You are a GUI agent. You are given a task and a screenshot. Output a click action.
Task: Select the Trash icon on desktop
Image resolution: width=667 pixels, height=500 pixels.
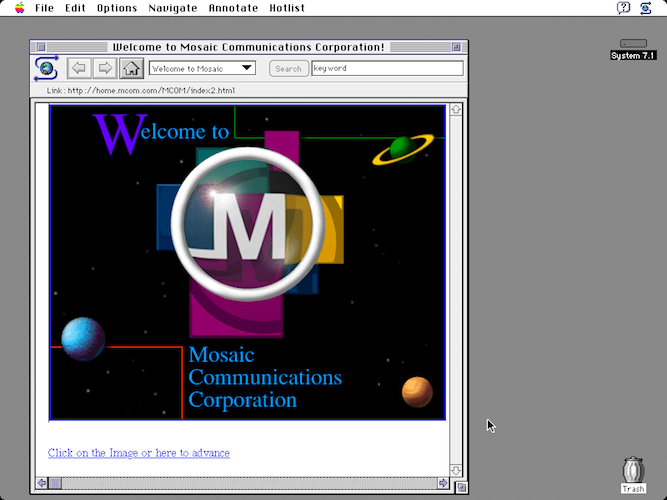coord(633,474)
